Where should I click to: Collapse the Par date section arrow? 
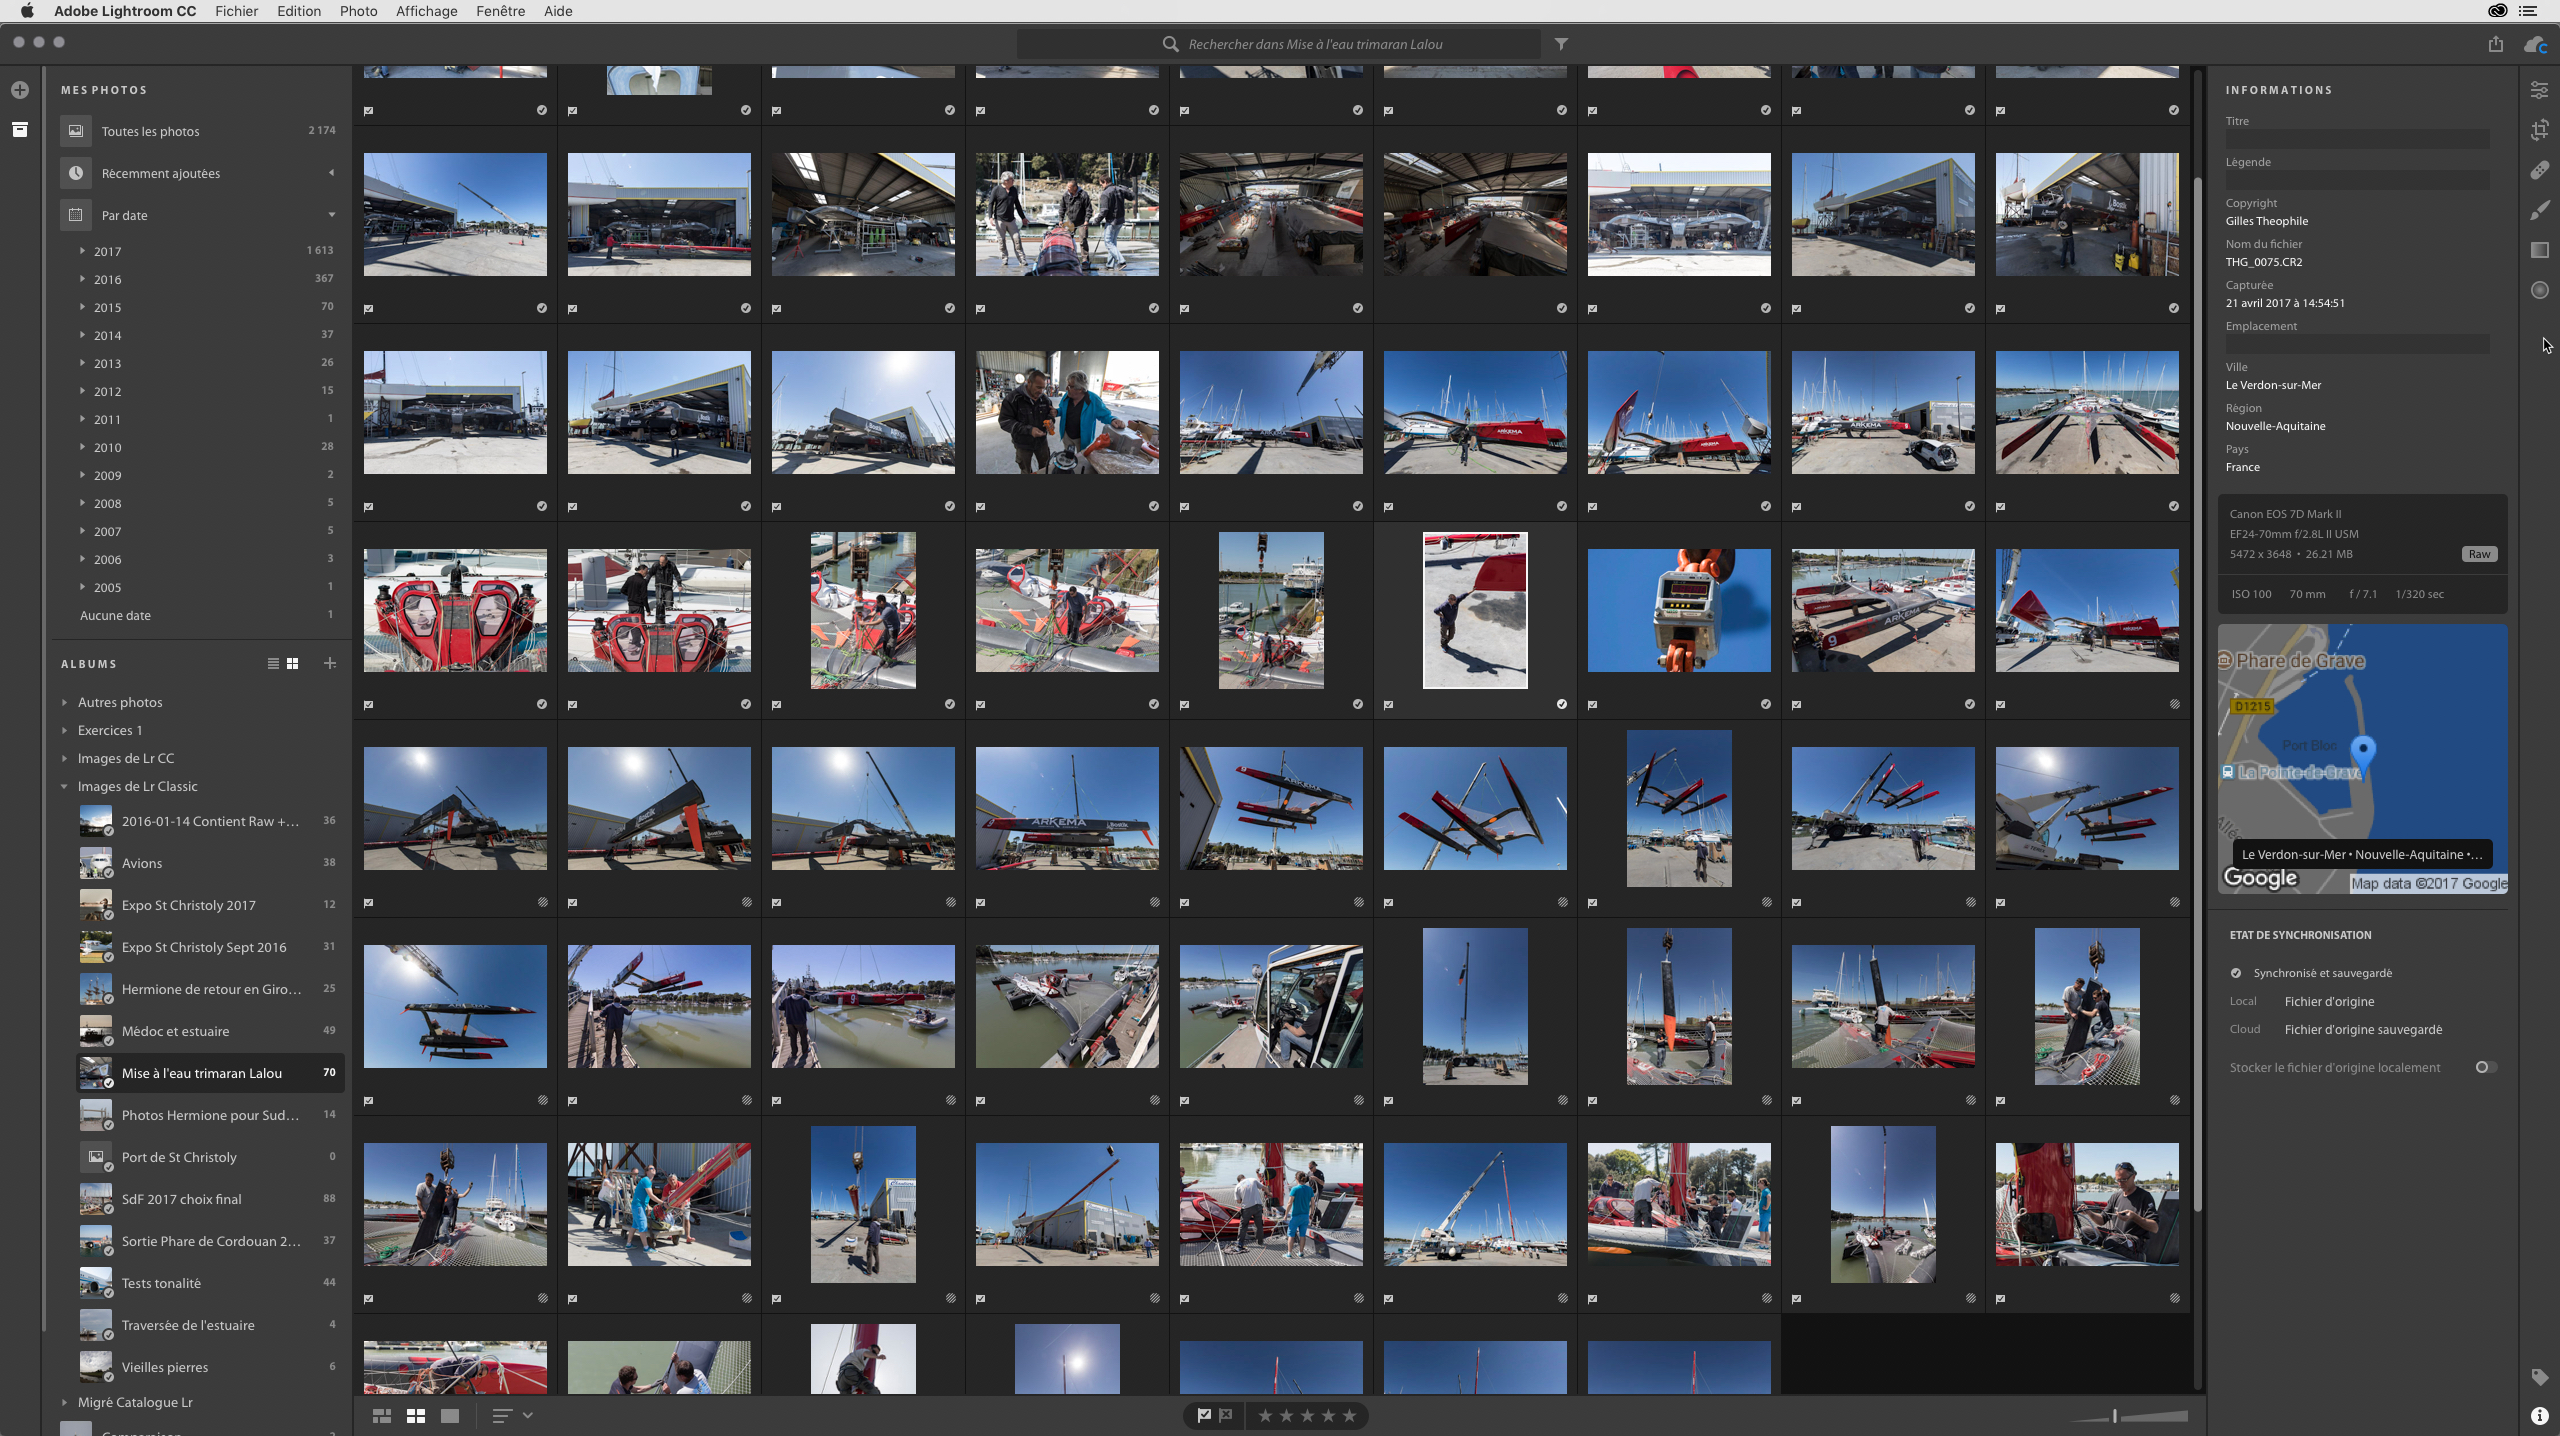click(x=331, y=215)
